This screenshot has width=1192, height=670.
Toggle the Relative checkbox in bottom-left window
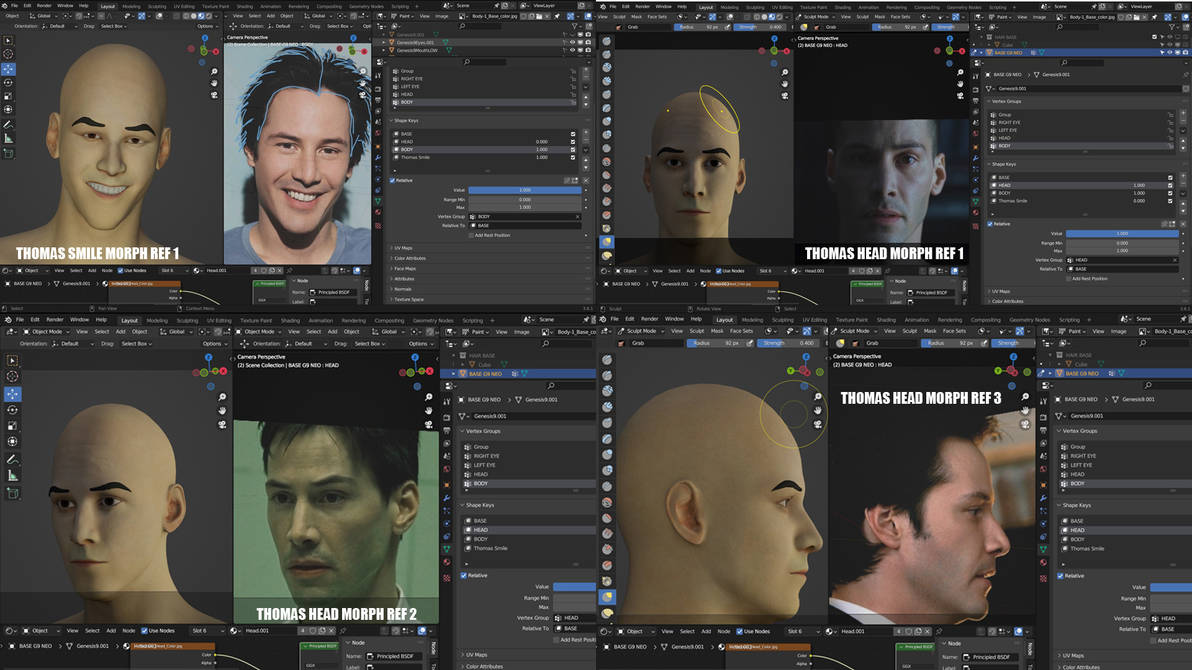tap(464, 575)
